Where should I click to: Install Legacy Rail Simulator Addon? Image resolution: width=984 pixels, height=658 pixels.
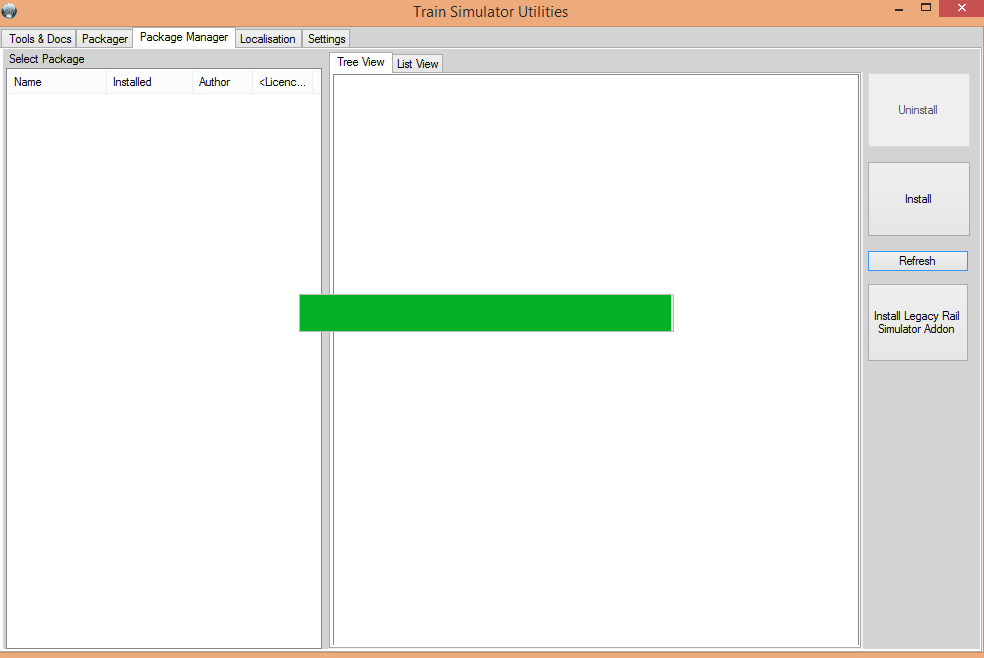pyautogui.click(x=917, y=322)
